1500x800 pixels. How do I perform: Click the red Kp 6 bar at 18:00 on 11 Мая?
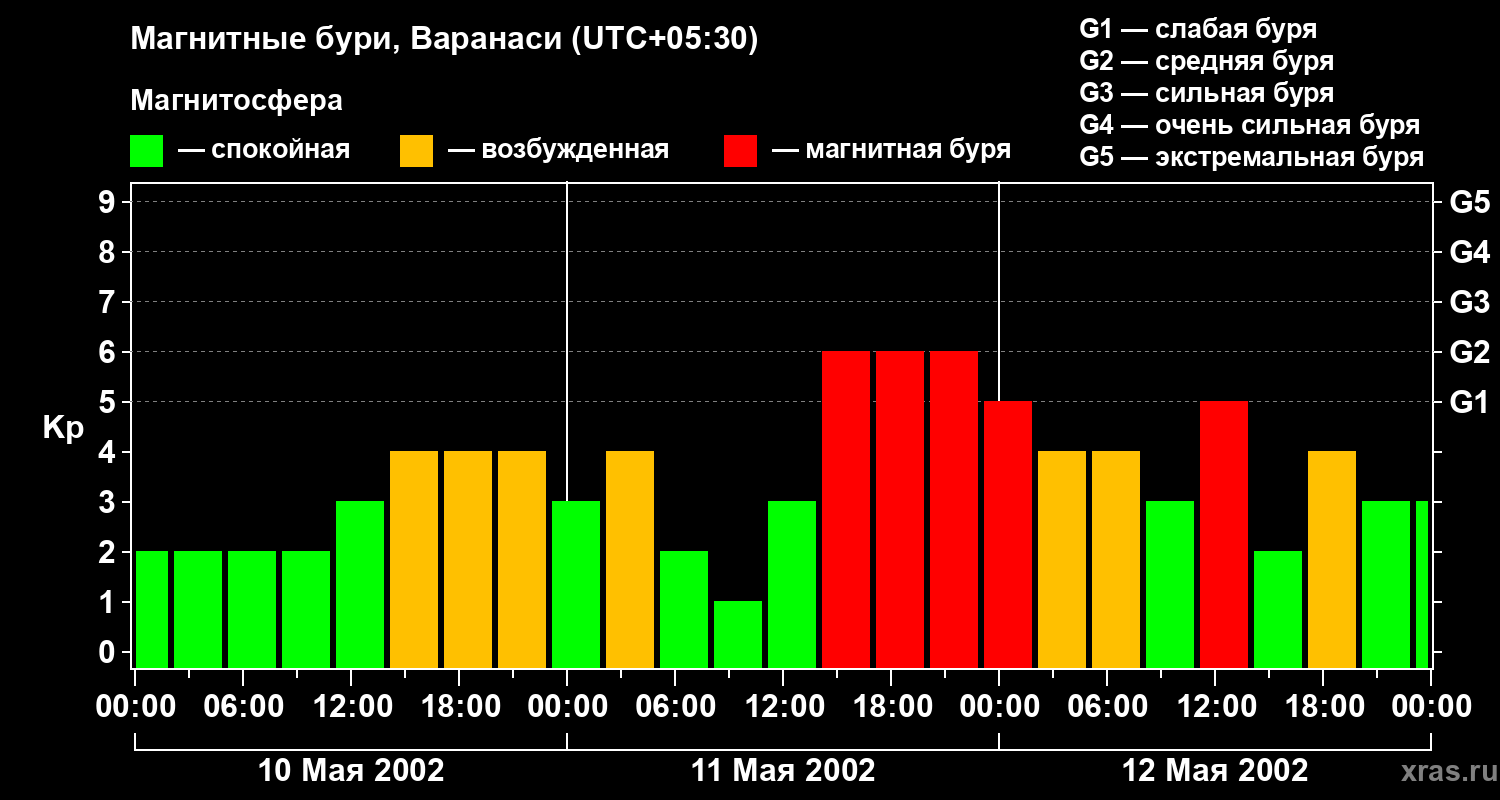[900, 509]
